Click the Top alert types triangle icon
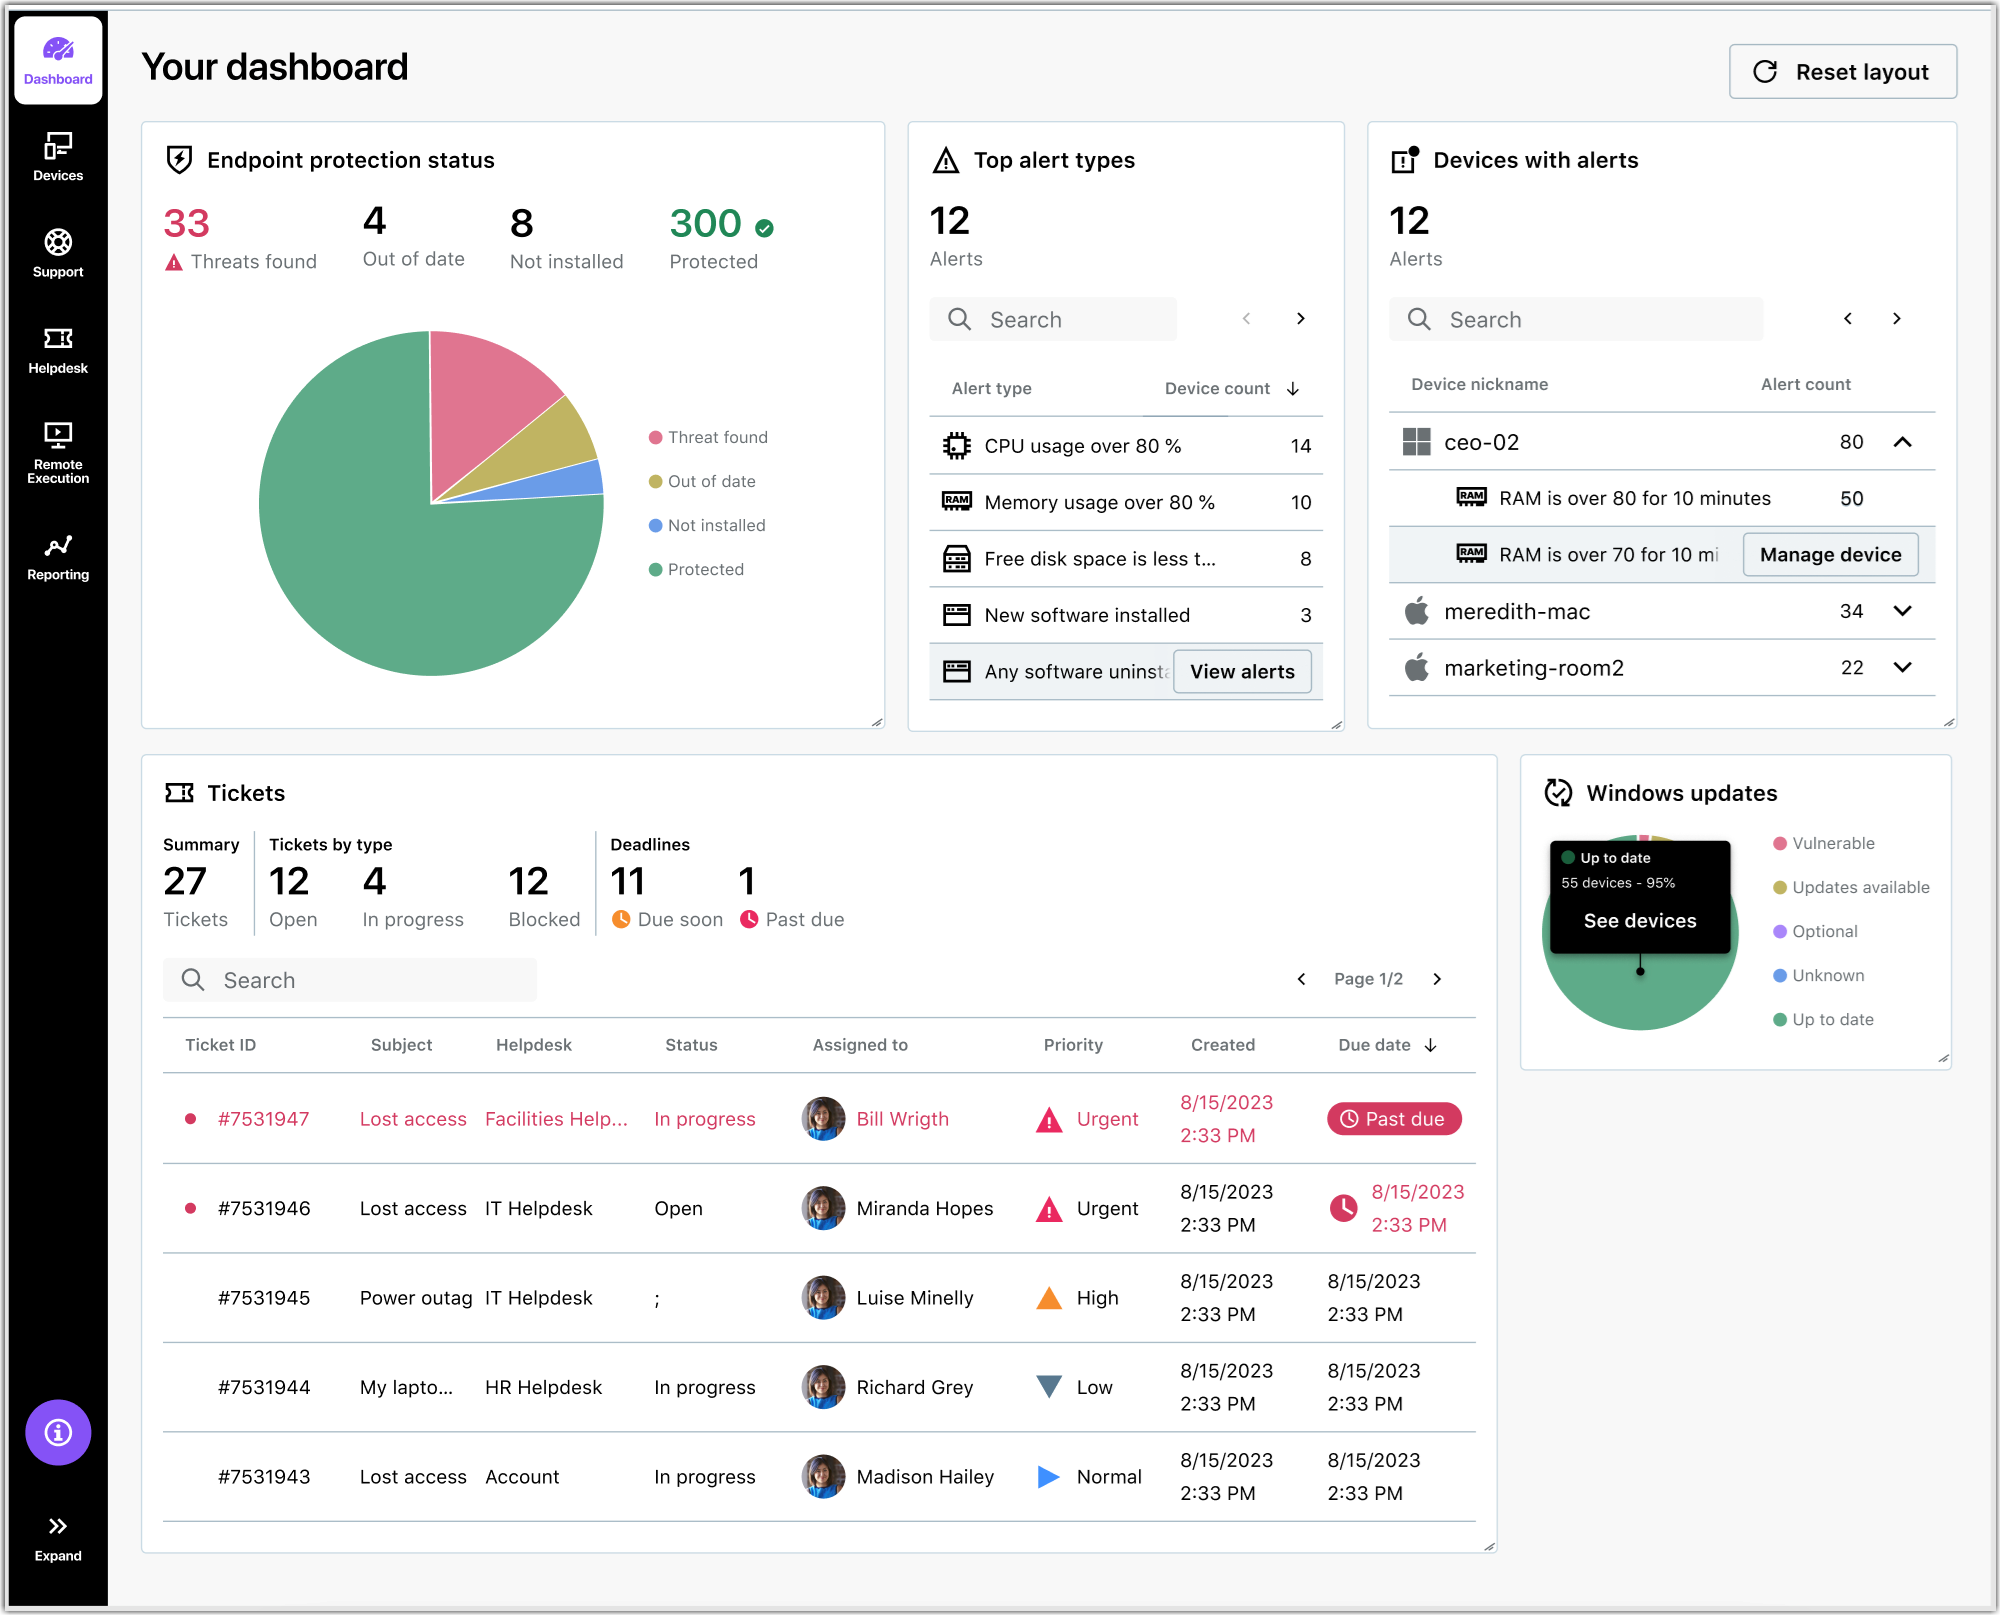 (x=945, y=160)
